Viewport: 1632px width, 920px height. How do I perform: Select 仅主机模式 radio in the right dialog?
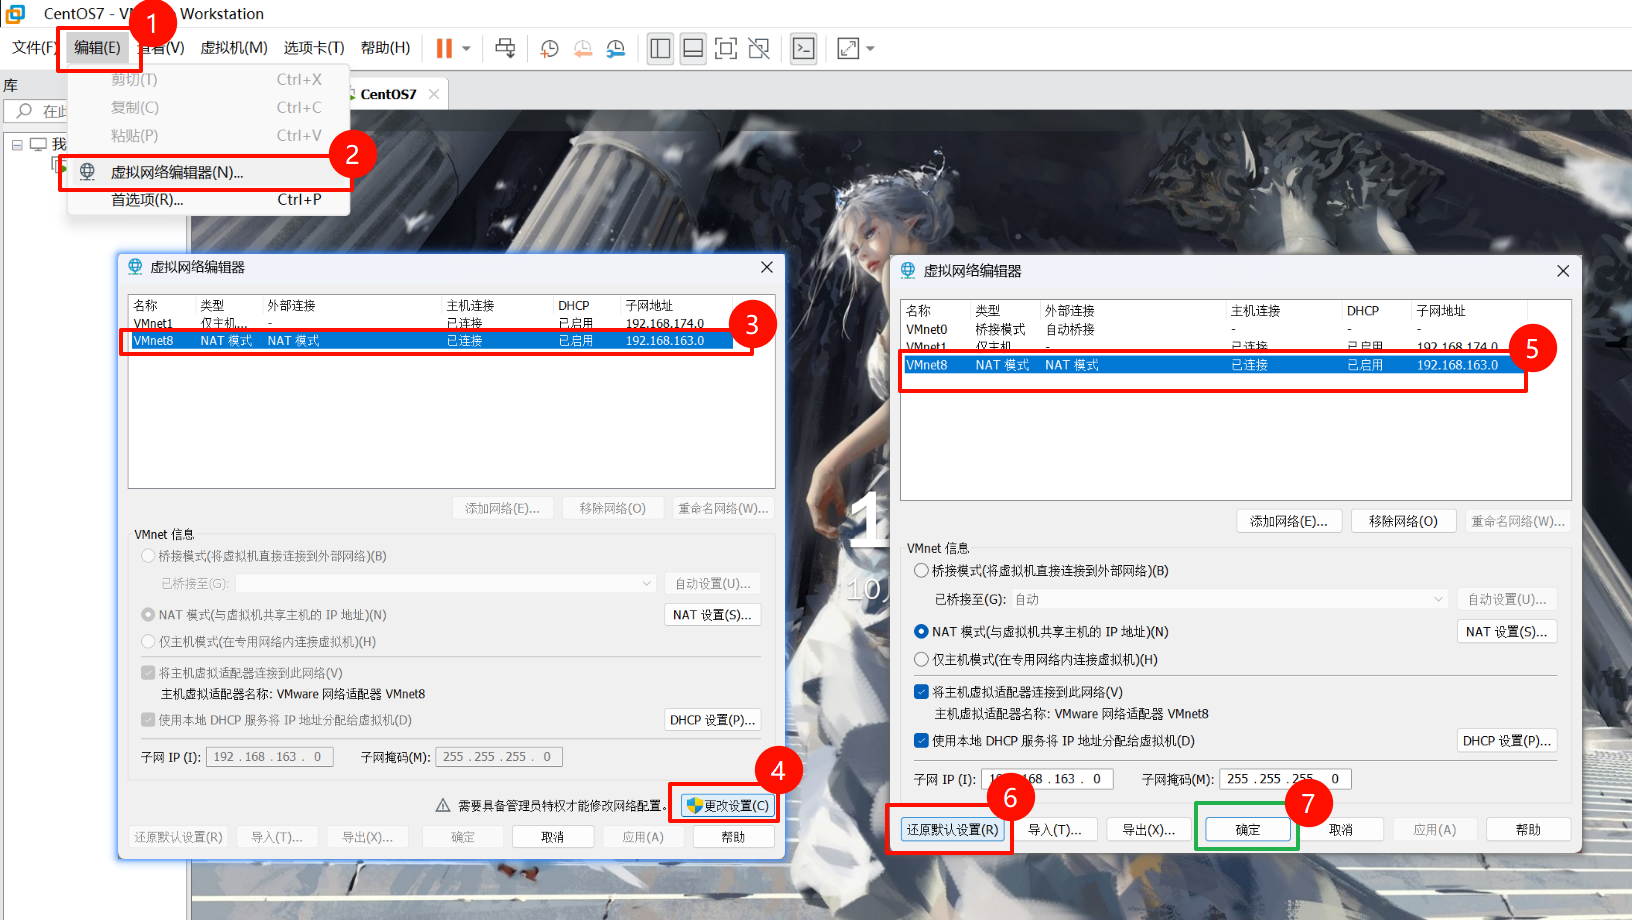[x=921, y=660]
